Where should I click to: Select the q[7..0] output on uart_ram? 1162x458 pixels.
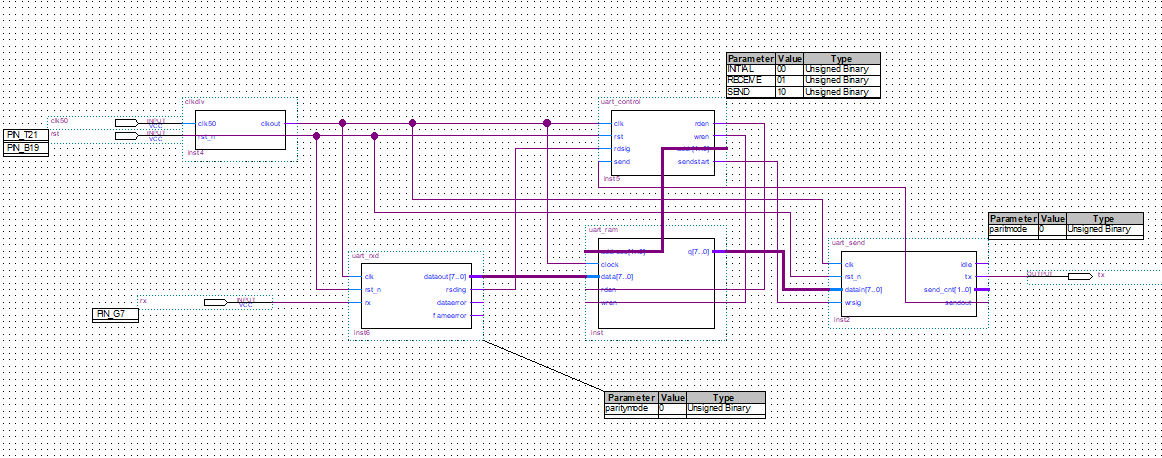(x=699, y=252)
